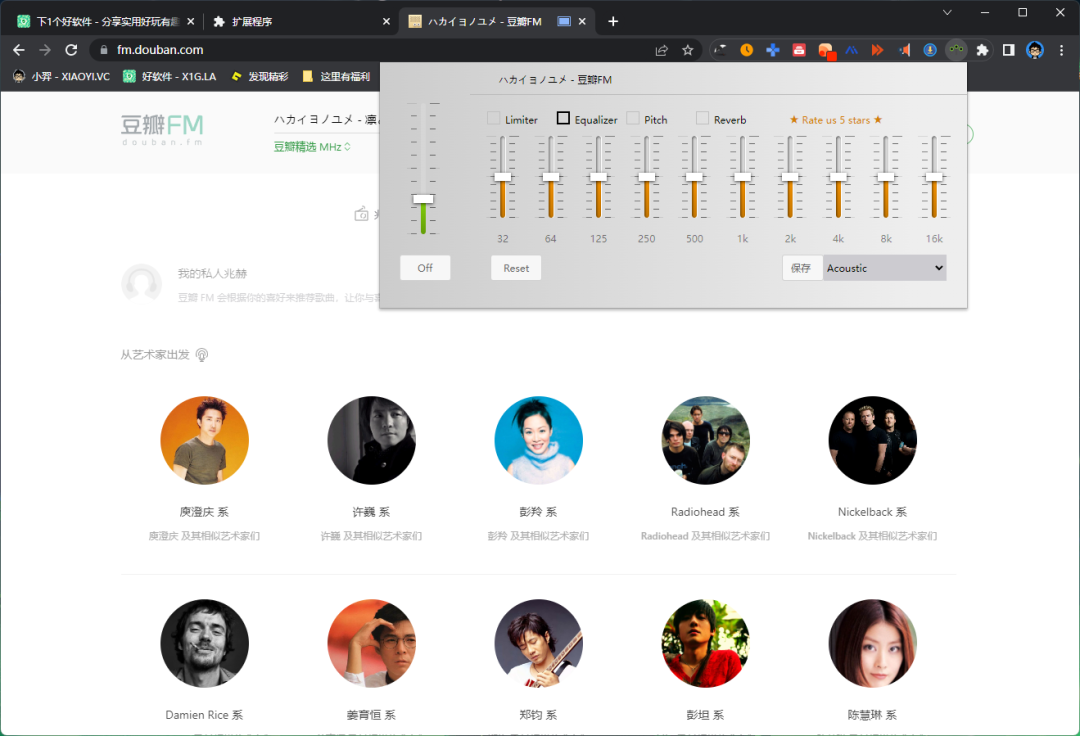This screenshot has height=736, width=1080.
Task: Open the blue double-peak extension icon
Action: click(x=852, y=50)
